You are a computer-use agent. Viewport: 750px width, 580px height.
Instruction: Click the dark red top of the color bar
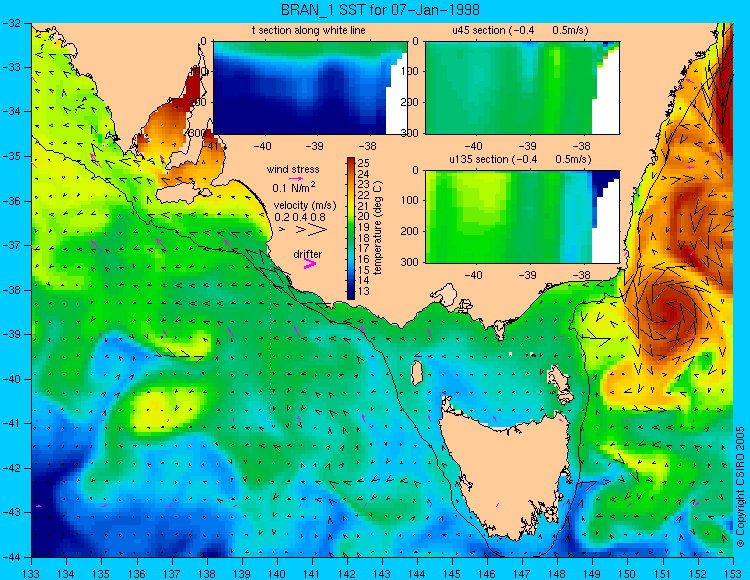[351, 161]
